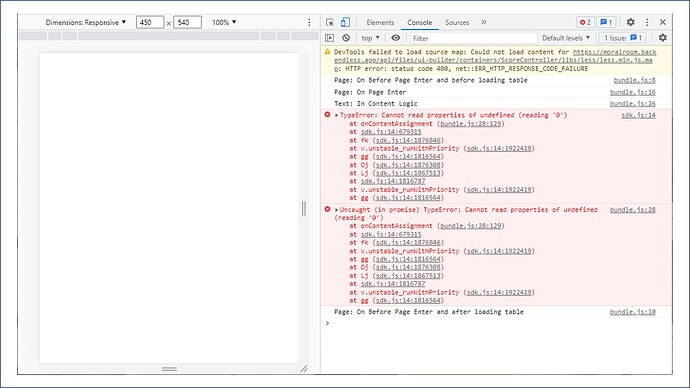
Task: Expand the Uncaught (in promise) error triangle
Action: pyautogui.click(x=337, y=210)
